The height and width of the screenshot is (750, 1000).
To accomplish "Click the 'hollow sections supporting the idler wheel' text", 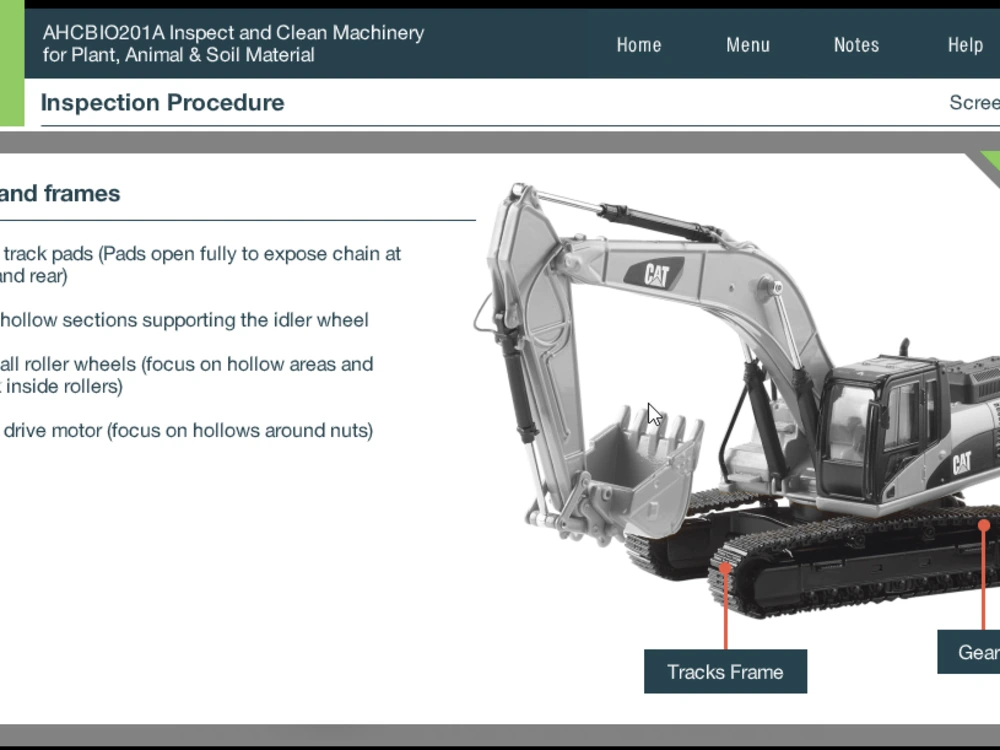I will coord(184,320).
